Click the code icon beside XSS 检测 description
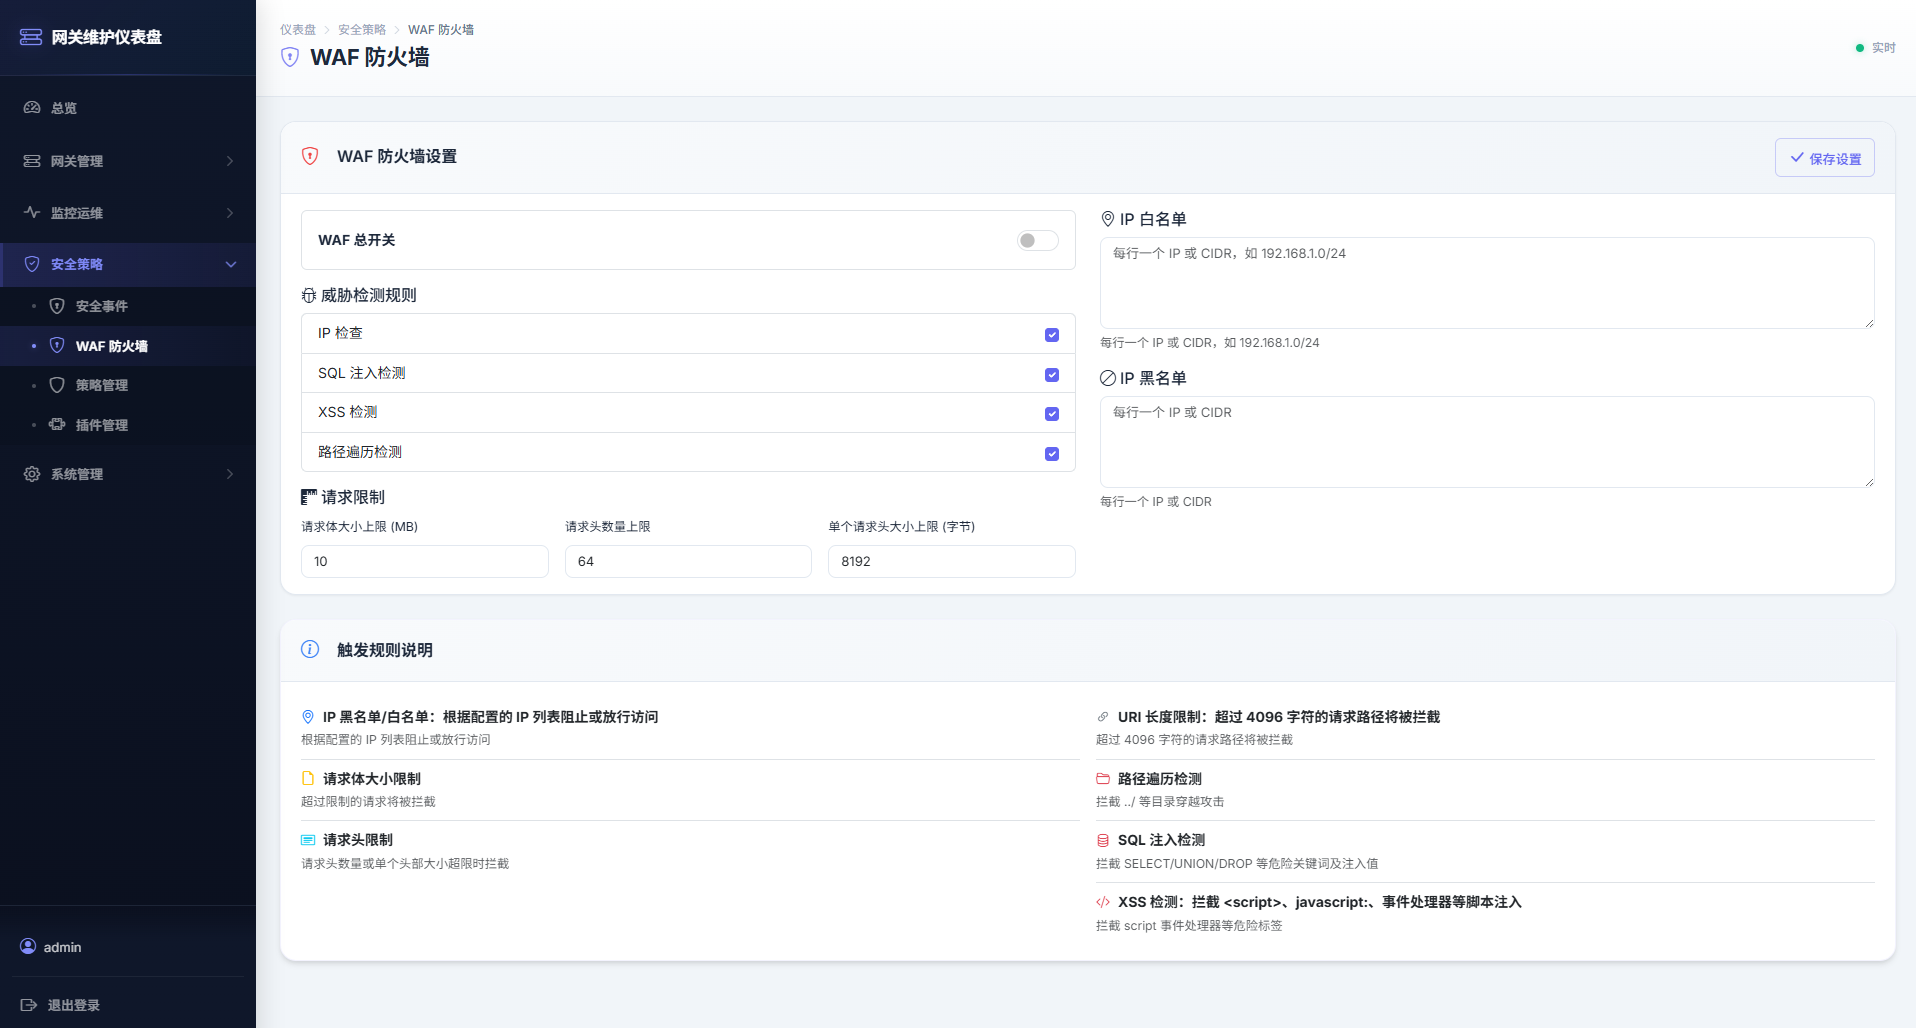 [1103, 902]
